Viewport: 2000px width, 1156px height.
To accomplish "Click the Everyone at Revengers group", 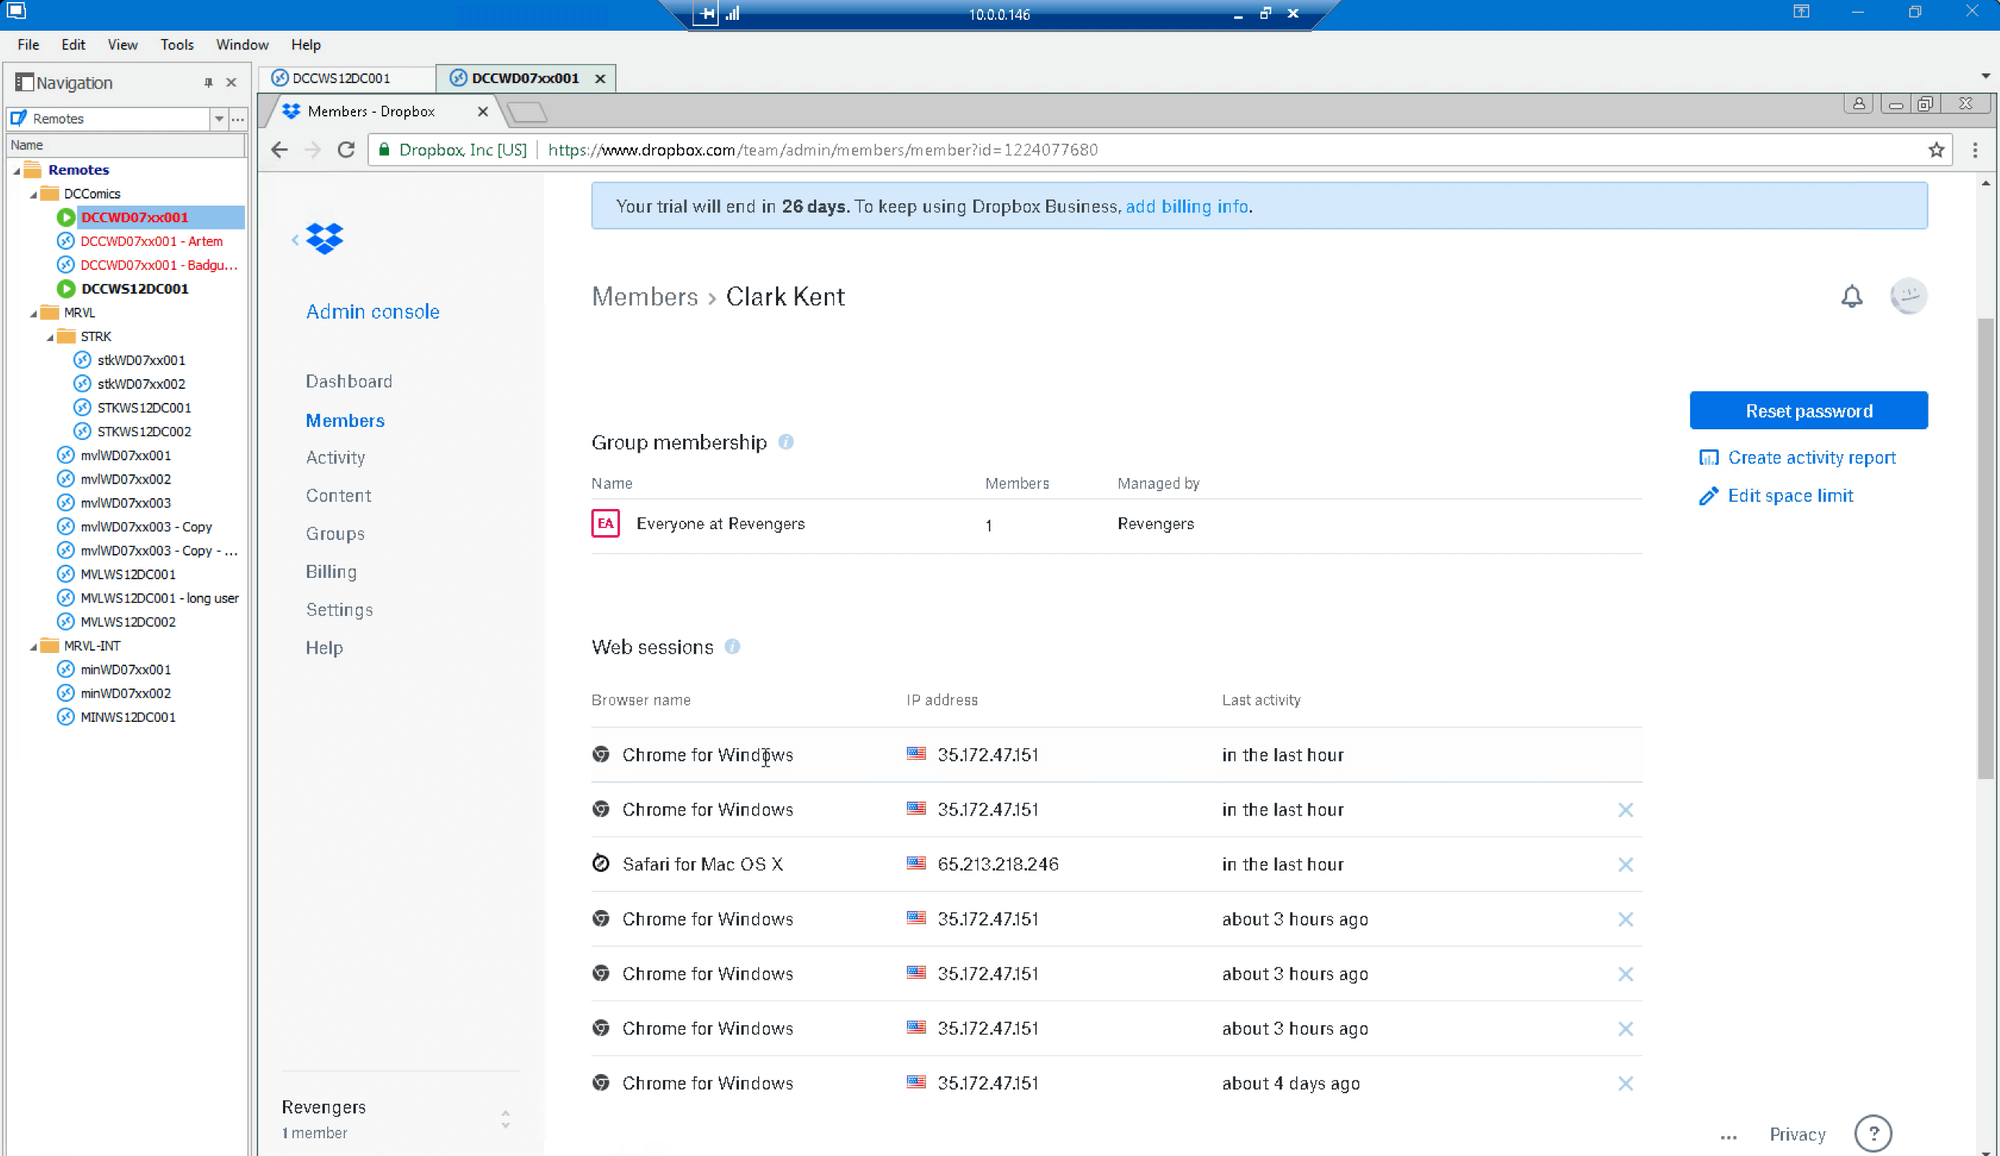I will (x=720, y=524).
